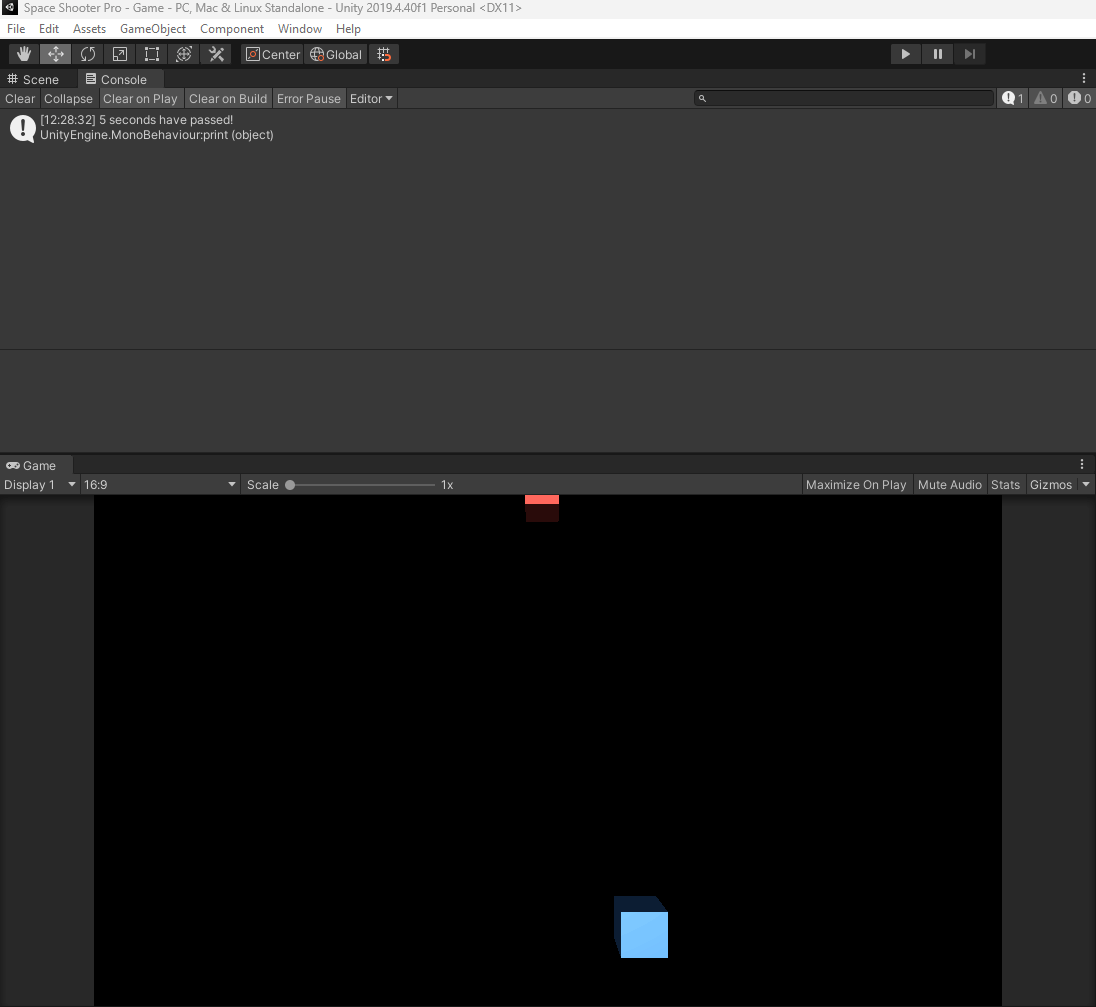Select the Move tool
The image size is (1096, 1007).
coord(55,53)
